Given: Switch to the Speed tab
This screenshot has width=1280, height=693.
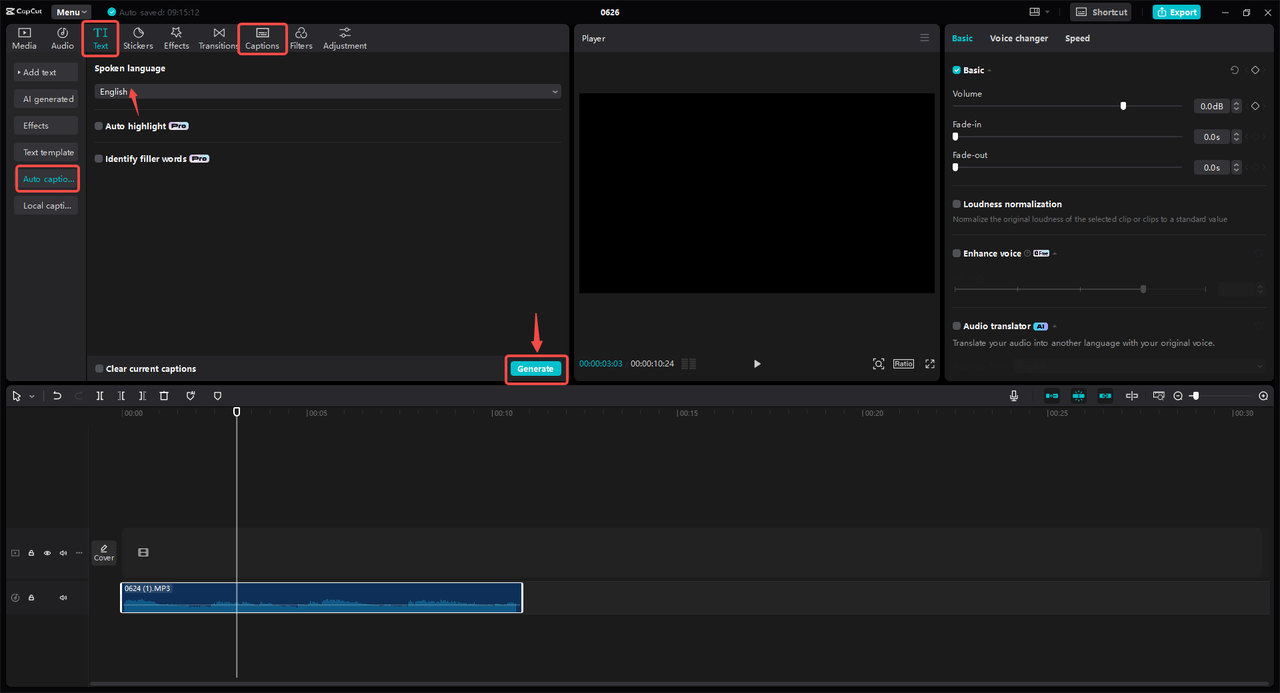Looking at the screenshot, I should (x=1077, y=38).
